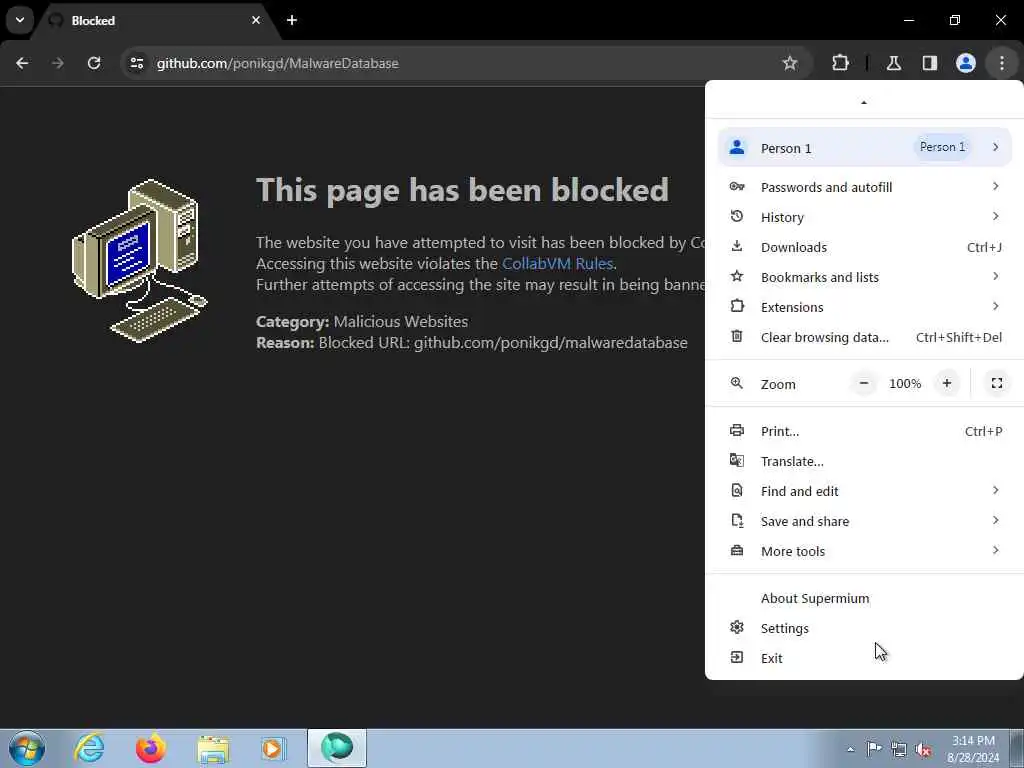1024x768 pixels.
Task: Click the 100% zoom value
Action: click(905, 384)
